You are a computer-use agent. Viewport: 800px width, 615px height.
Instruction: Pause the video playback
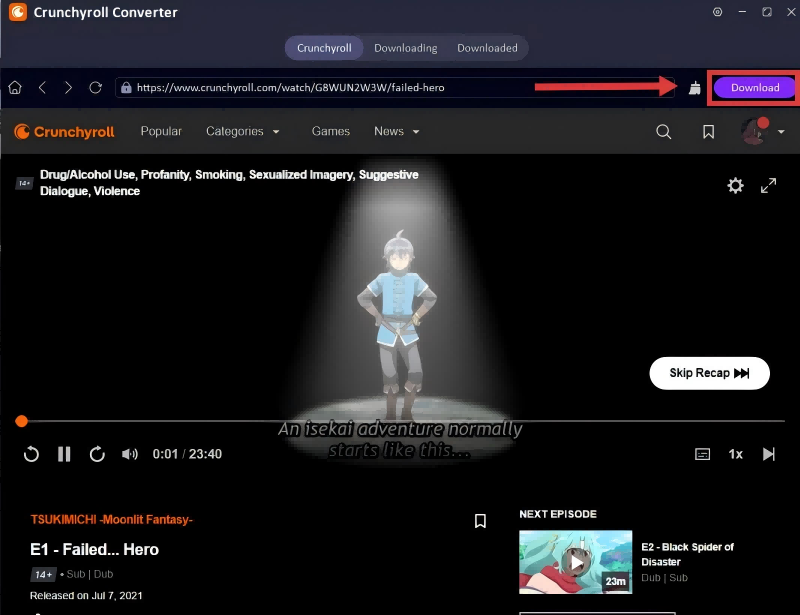click(64, 454)
